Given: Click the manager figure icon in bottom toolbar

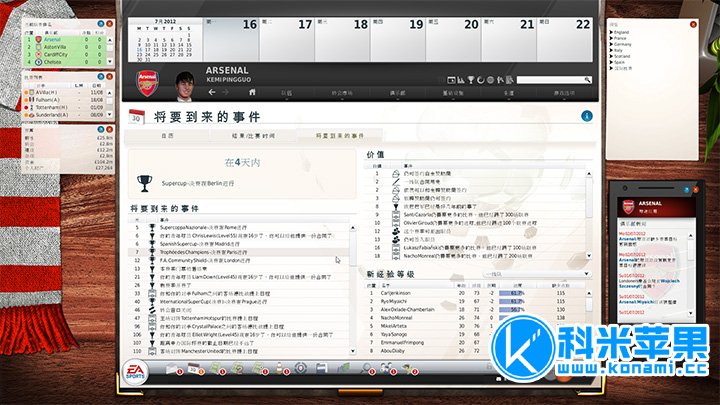Looking at the screenshot, I should point(408,368).
